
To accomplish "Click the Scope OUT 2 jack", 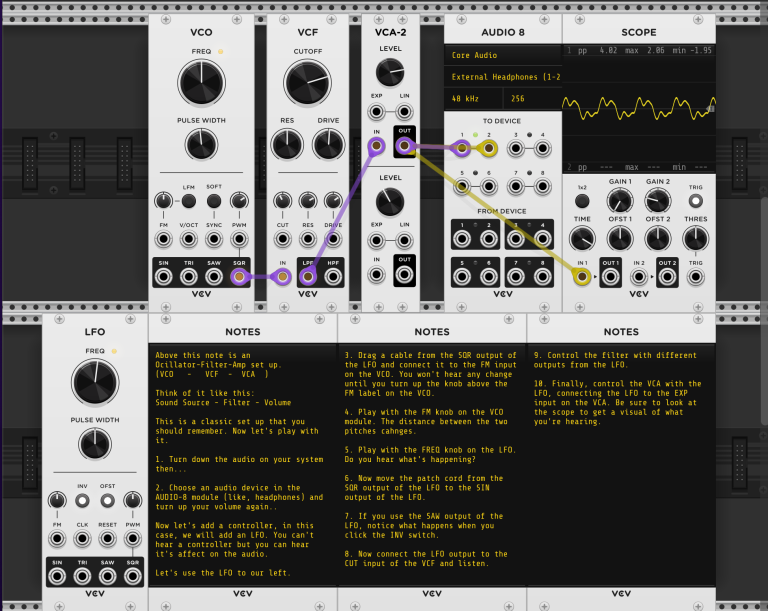I will tap(667, 277).
